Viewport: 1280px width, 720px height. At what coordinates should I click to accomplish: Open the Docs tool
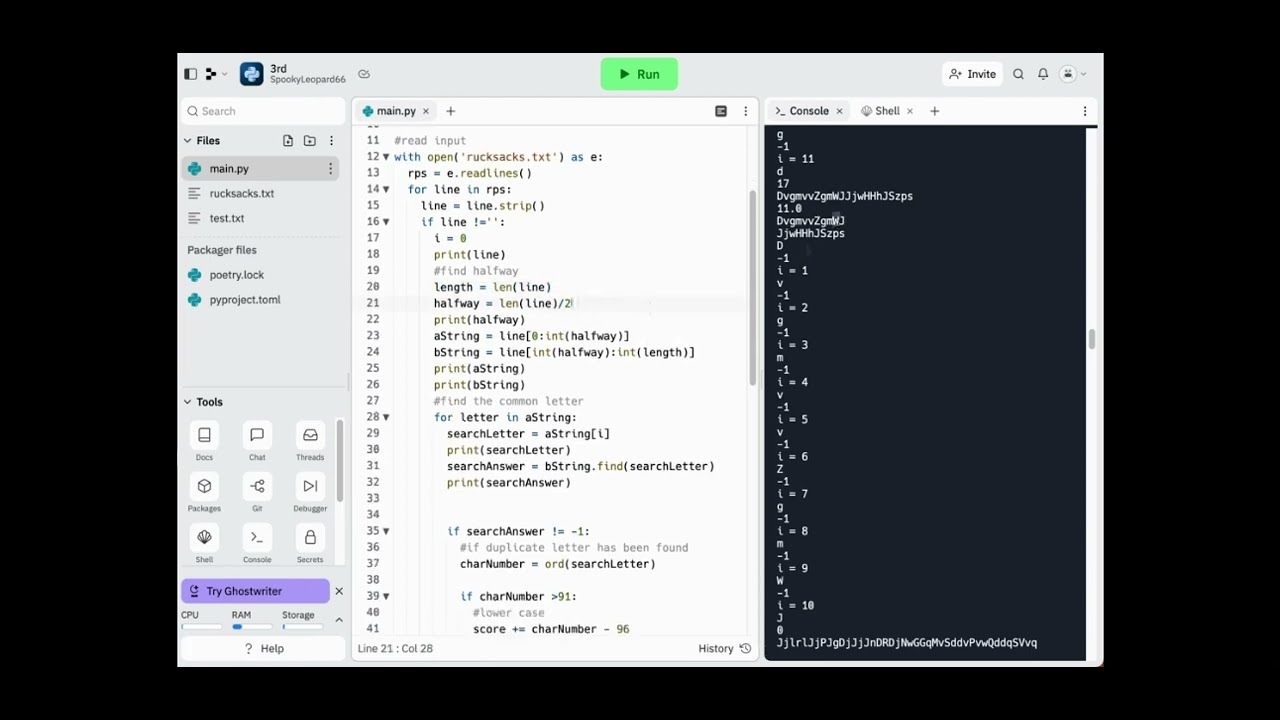point(204,441)
